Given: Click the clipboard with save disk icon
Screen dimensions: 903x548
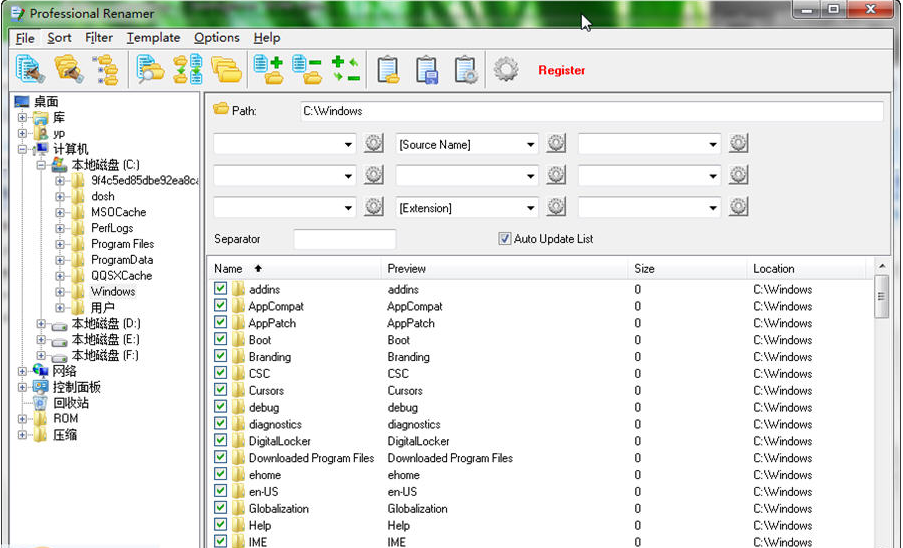Looking at the screenshot, I should coord(427,69).
